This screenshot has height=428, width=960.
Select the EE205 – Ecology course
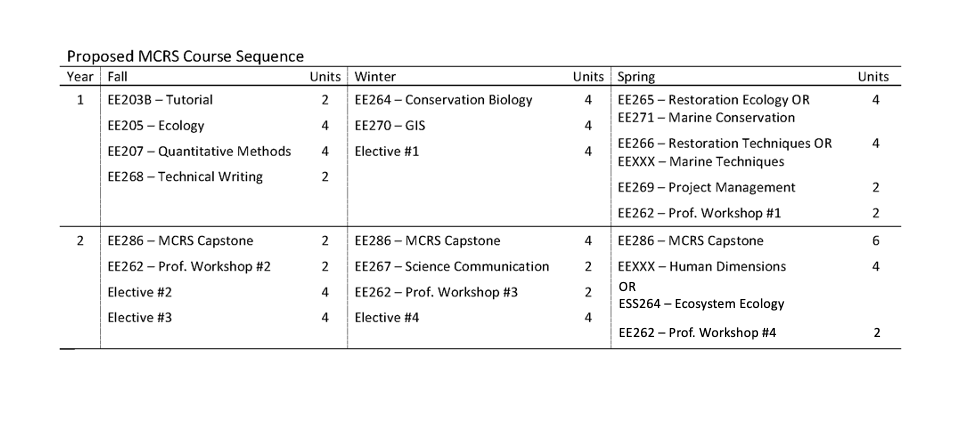coord(155,126)
